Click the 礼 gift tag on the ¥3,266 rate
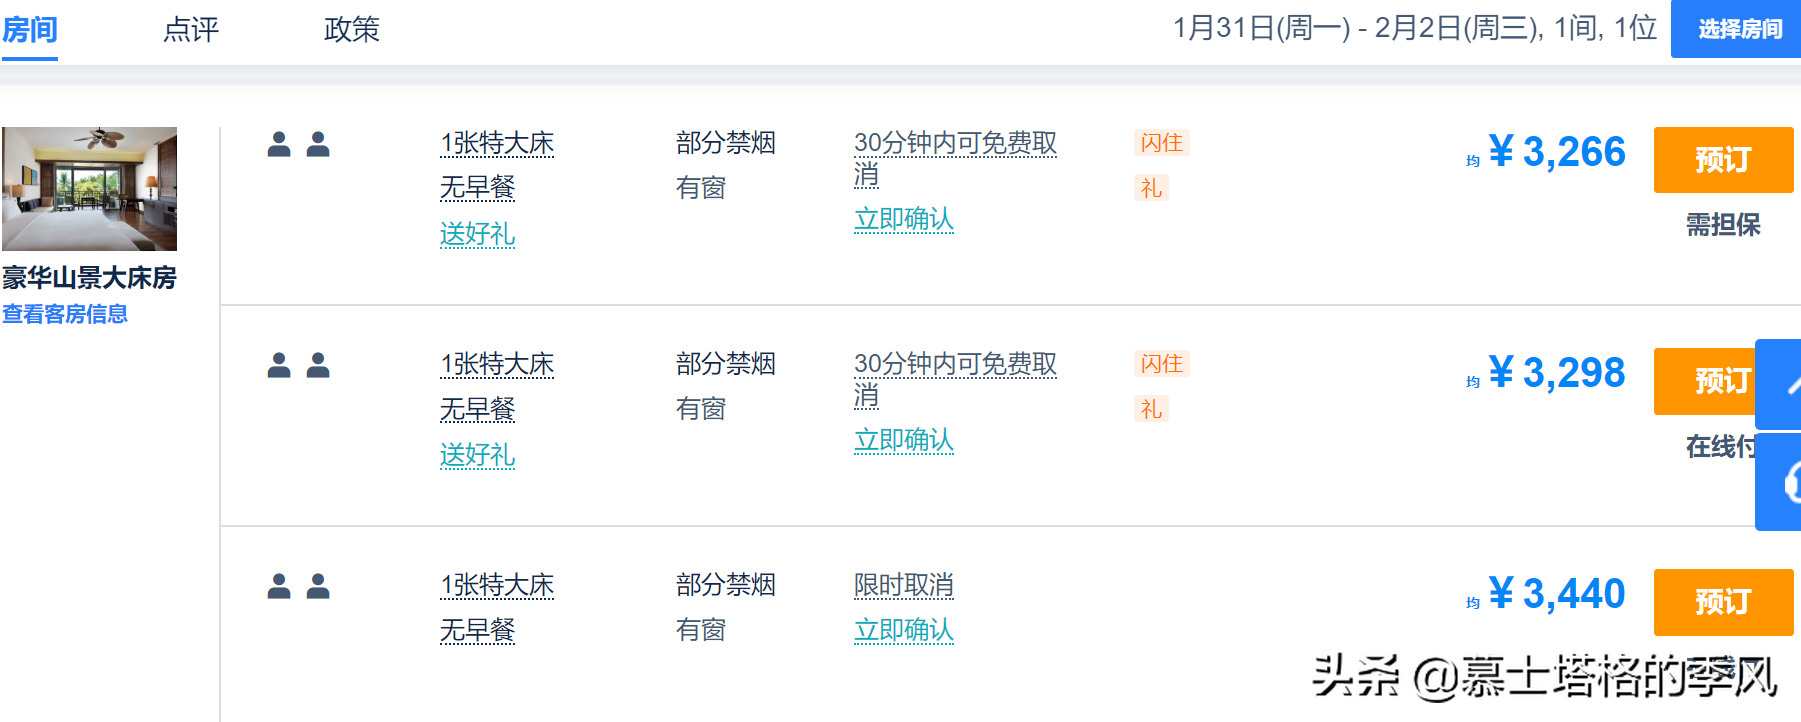This screenshot has width=1801, height=722. [x=1151, y=188]
